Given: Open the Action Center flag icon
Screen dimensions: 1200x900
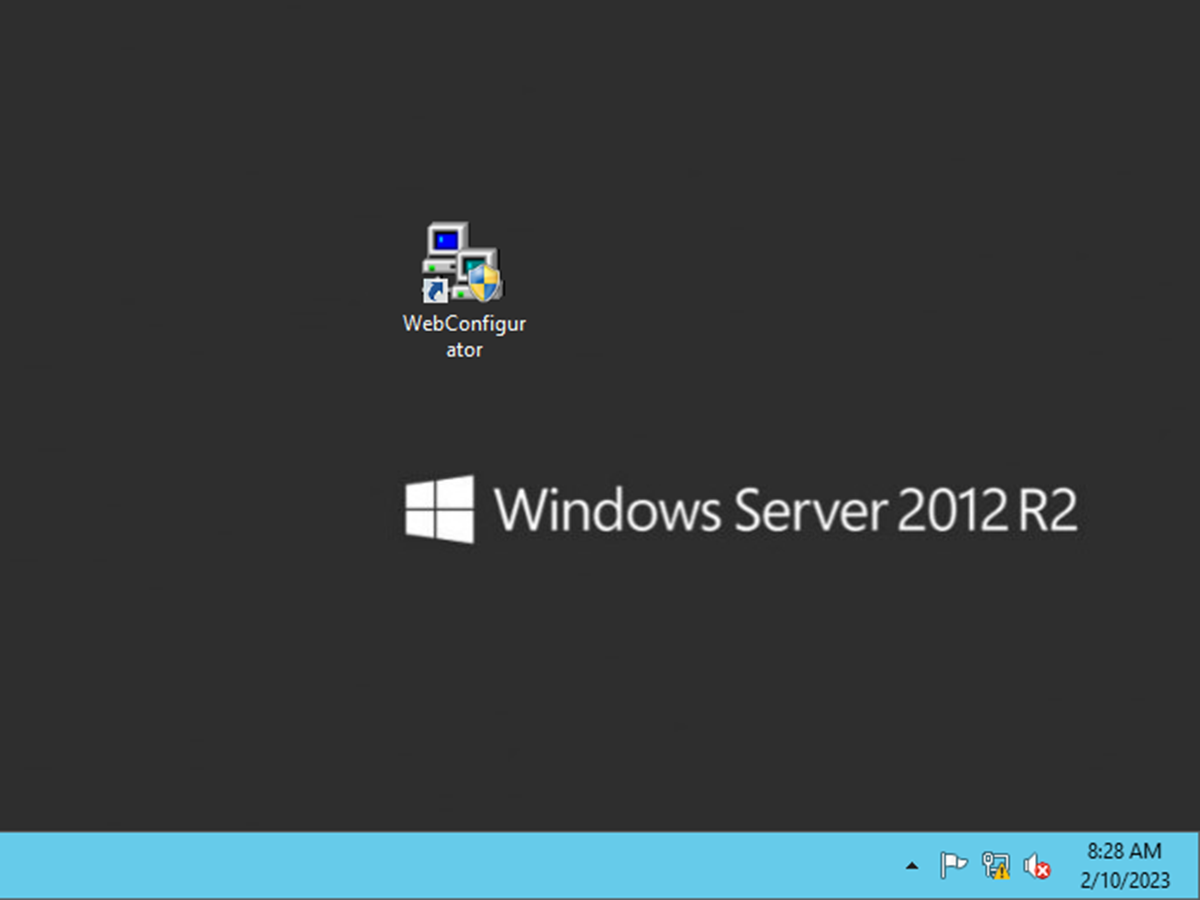Looking at the screenshot, I should point(953,865).
